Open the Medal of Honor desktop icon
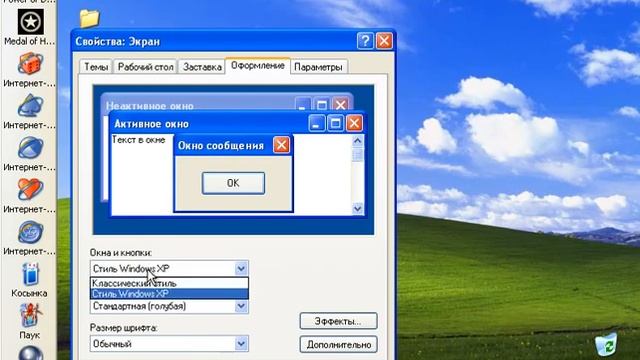The image size is (640, 360). [x=30, y=22]
